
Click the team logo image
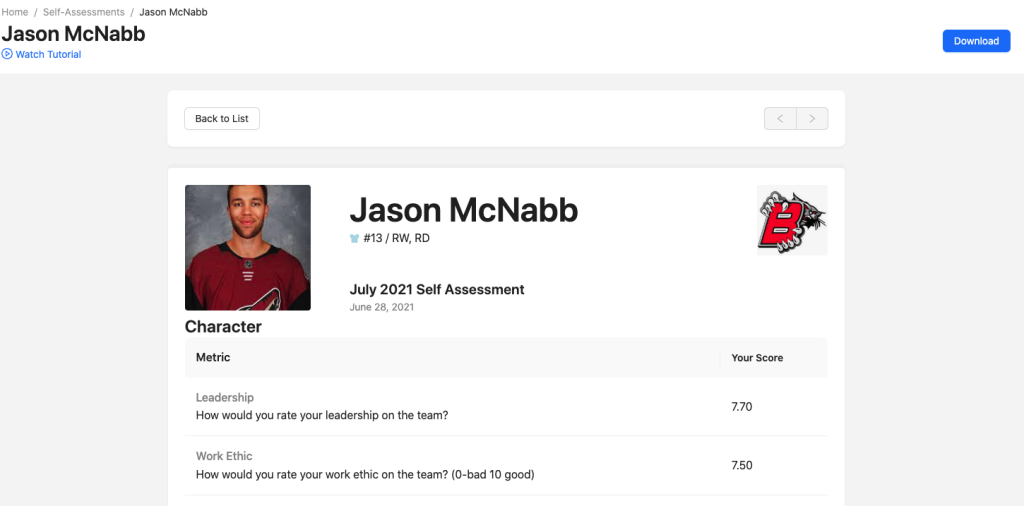[792, 220]
